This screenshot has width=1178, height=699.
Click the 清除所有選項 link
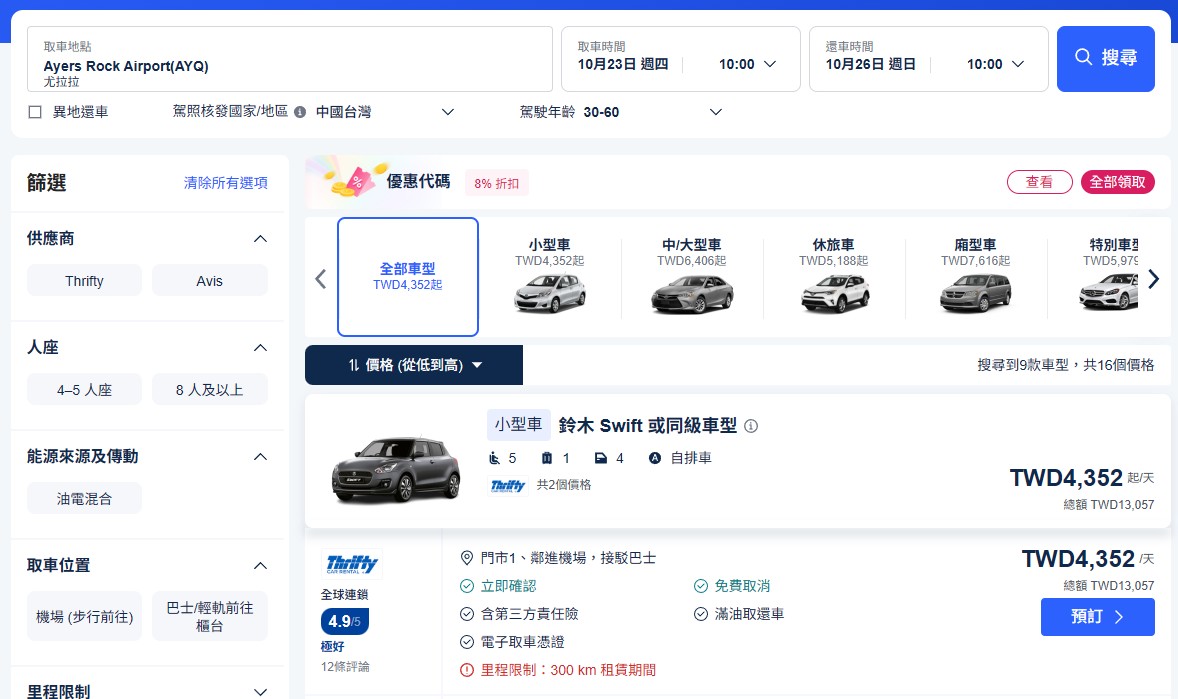pyautogui.click(x=225, y=183)
